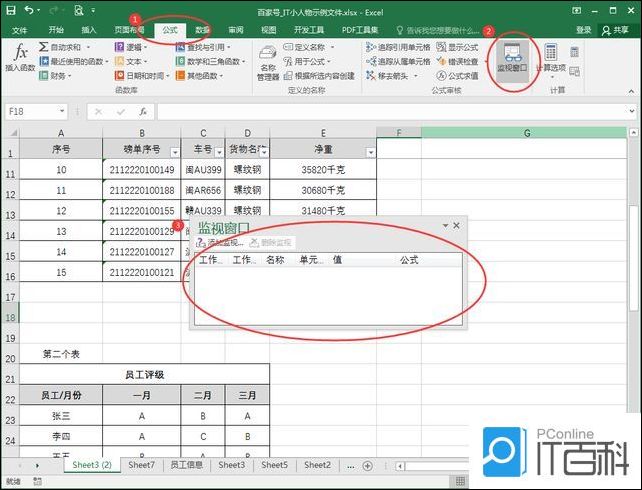Open Watch Window pane options arrow
Screen dimensions: 642x490
[x=445, y=226]
